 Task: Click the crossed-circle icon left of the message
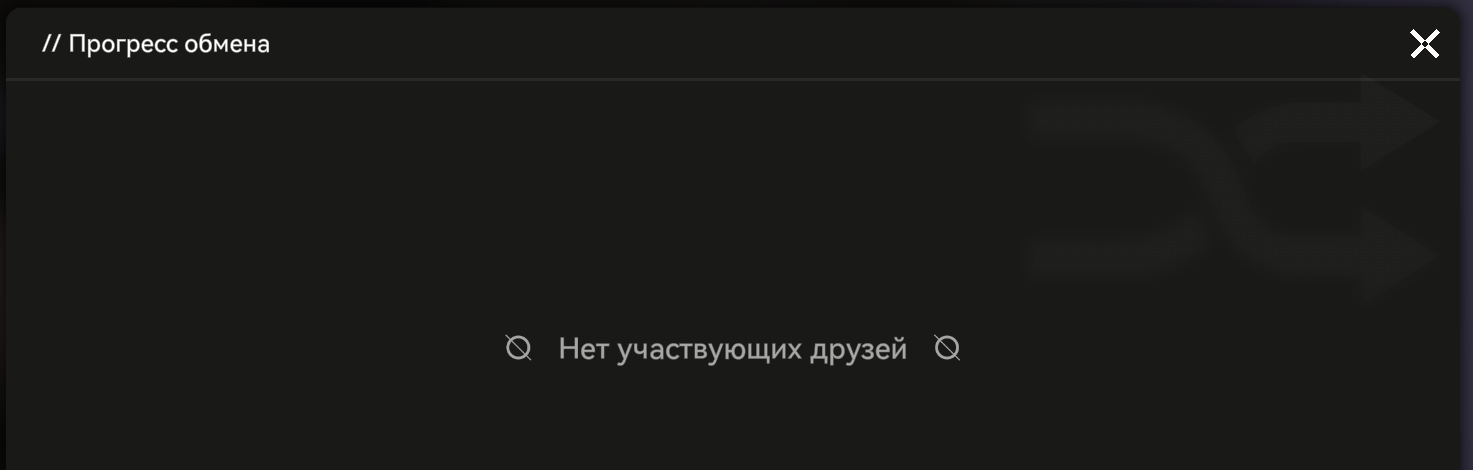(x=518, y=348)
